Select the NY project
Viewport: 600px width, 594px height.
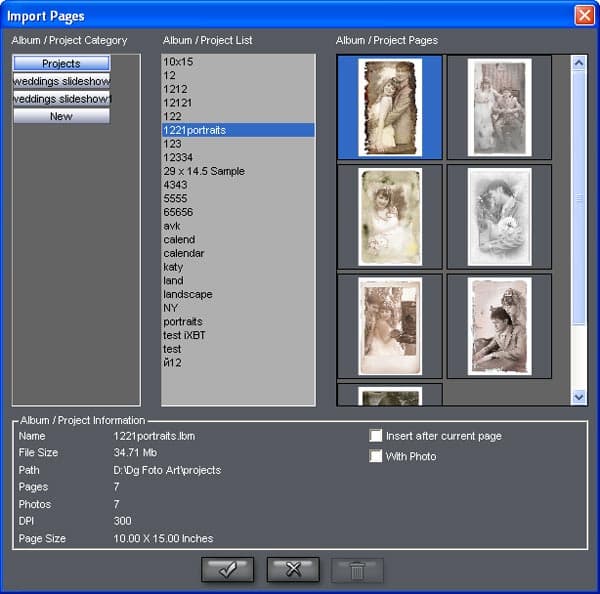pyautogui.click(x=238, y=308)
